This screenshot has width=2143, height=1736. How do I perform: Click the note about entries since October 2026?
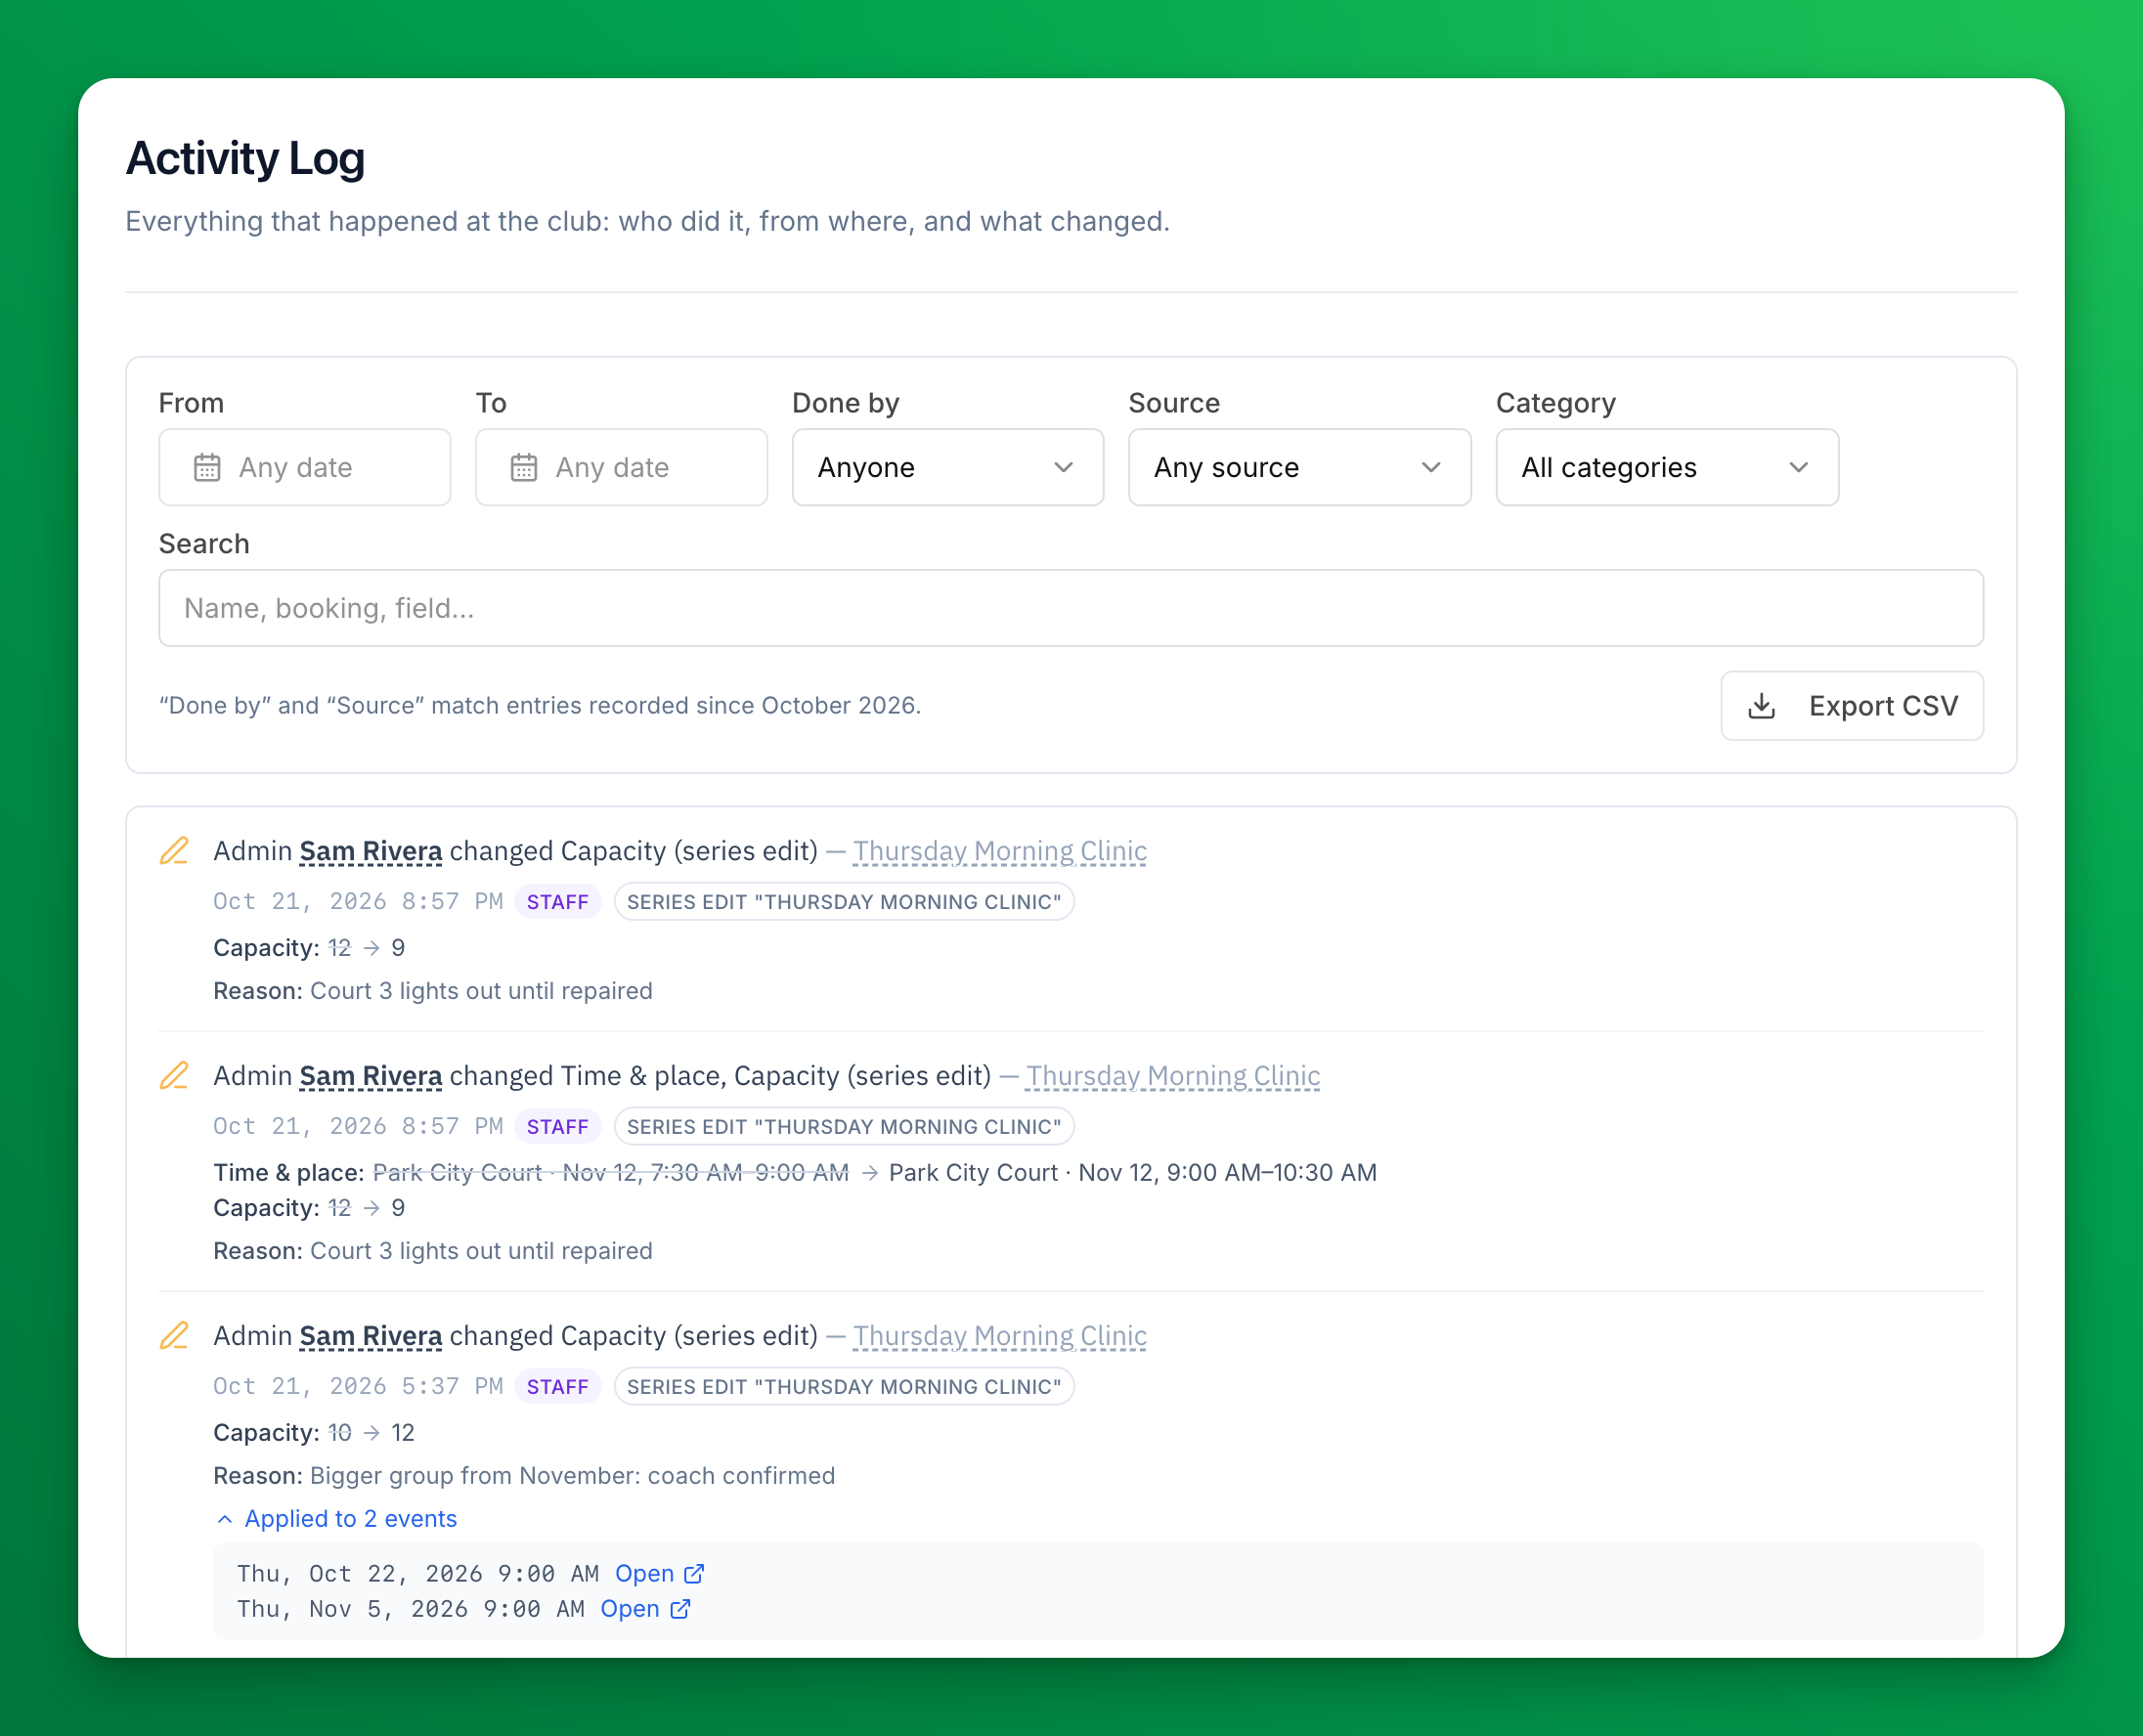(540, 706)
